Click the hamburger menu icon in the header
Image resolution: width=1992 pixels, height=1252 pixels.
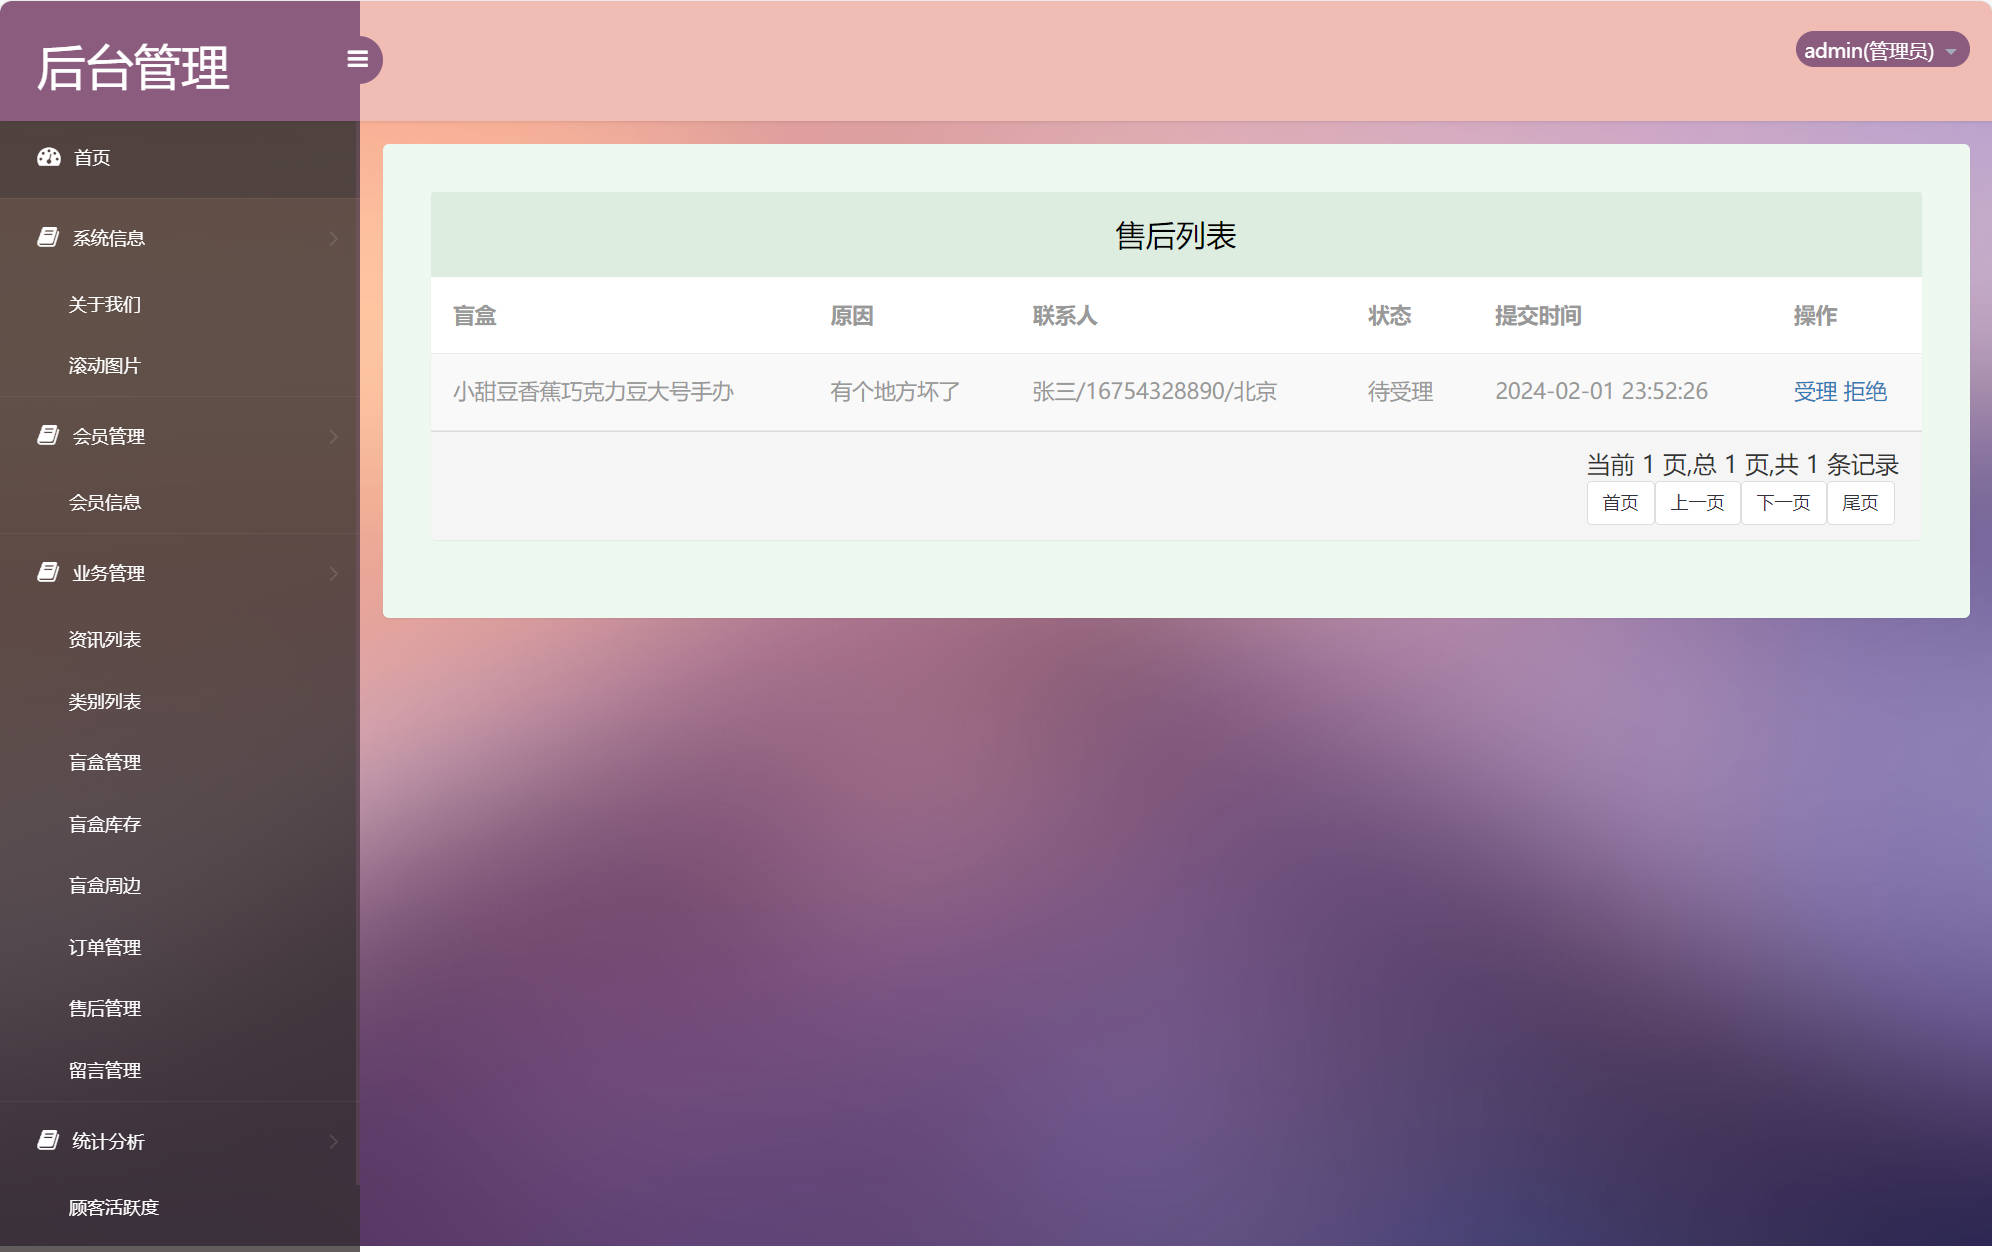[359, 59]
